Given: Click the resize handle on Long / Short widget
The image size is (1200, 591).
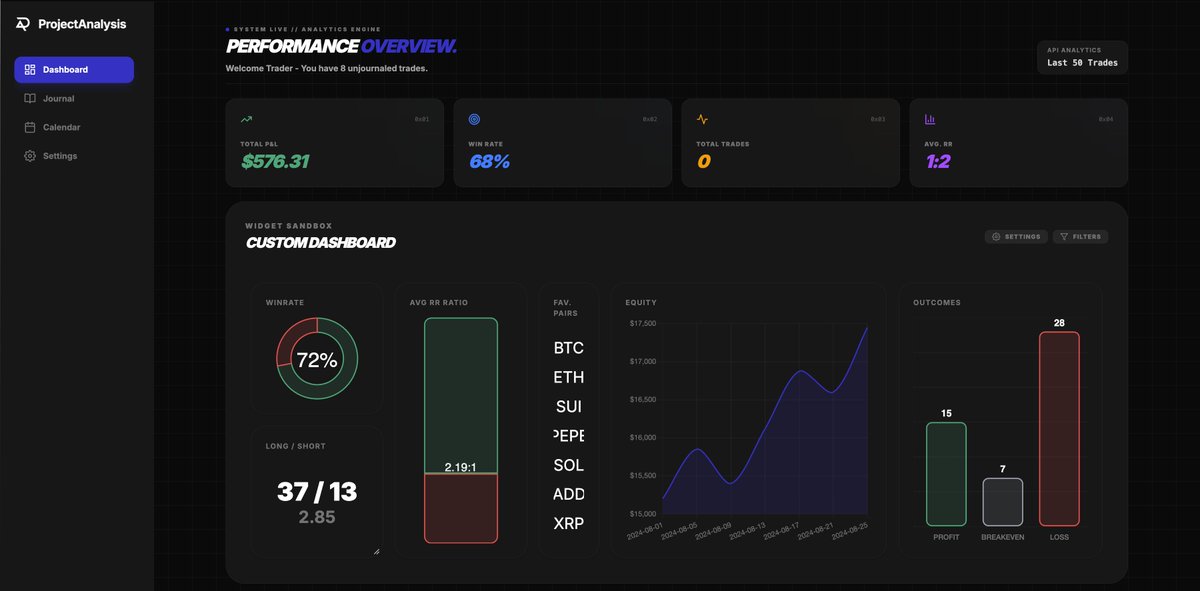Looking at the screenshot, I should pyautogui.click(x=377, y=551).
